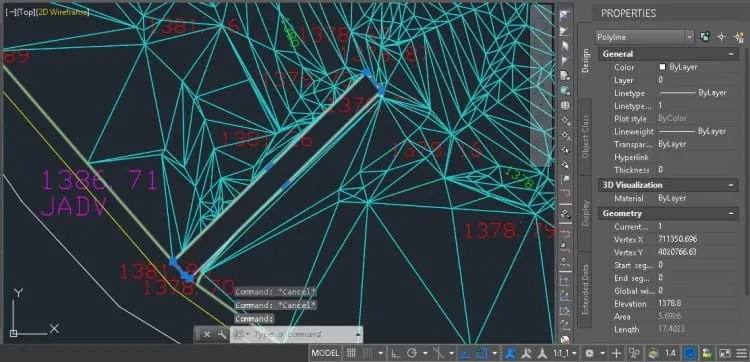This screenshot has height=362, width=750.
Task: Toggle the Grid display in status bar
Action: tap(352, 353)
